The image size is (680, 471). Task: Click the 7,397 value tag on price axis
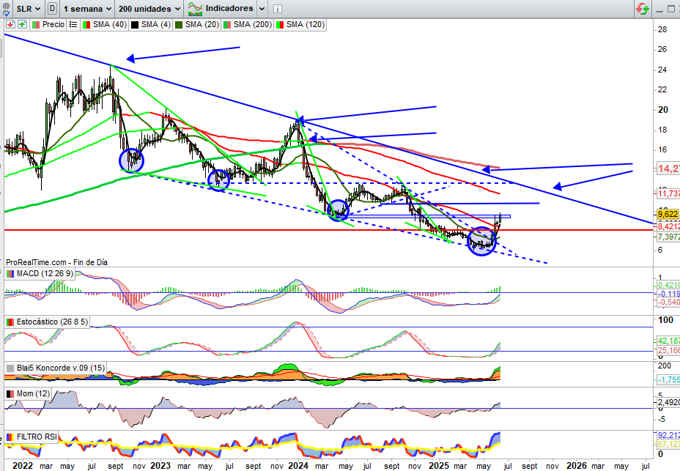tap(668, 237)
